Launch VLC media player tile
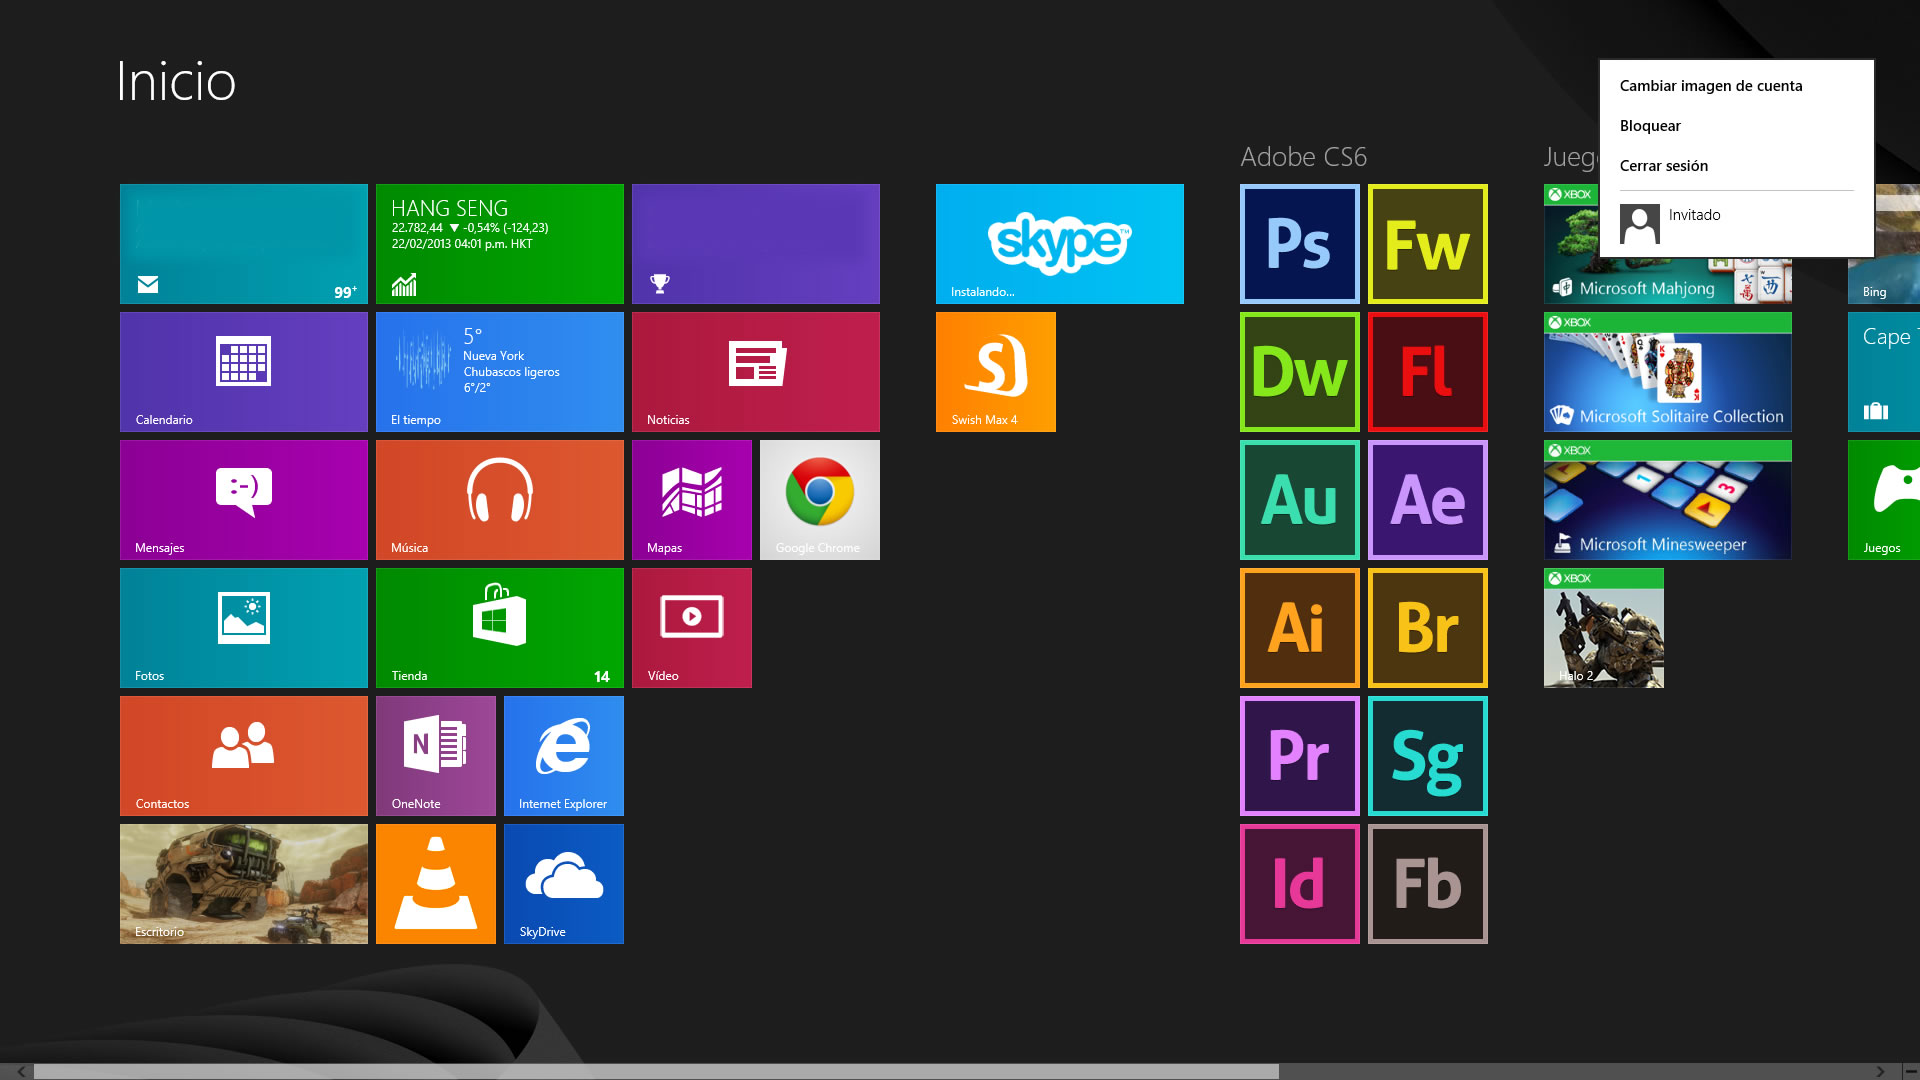 (436, 884)
